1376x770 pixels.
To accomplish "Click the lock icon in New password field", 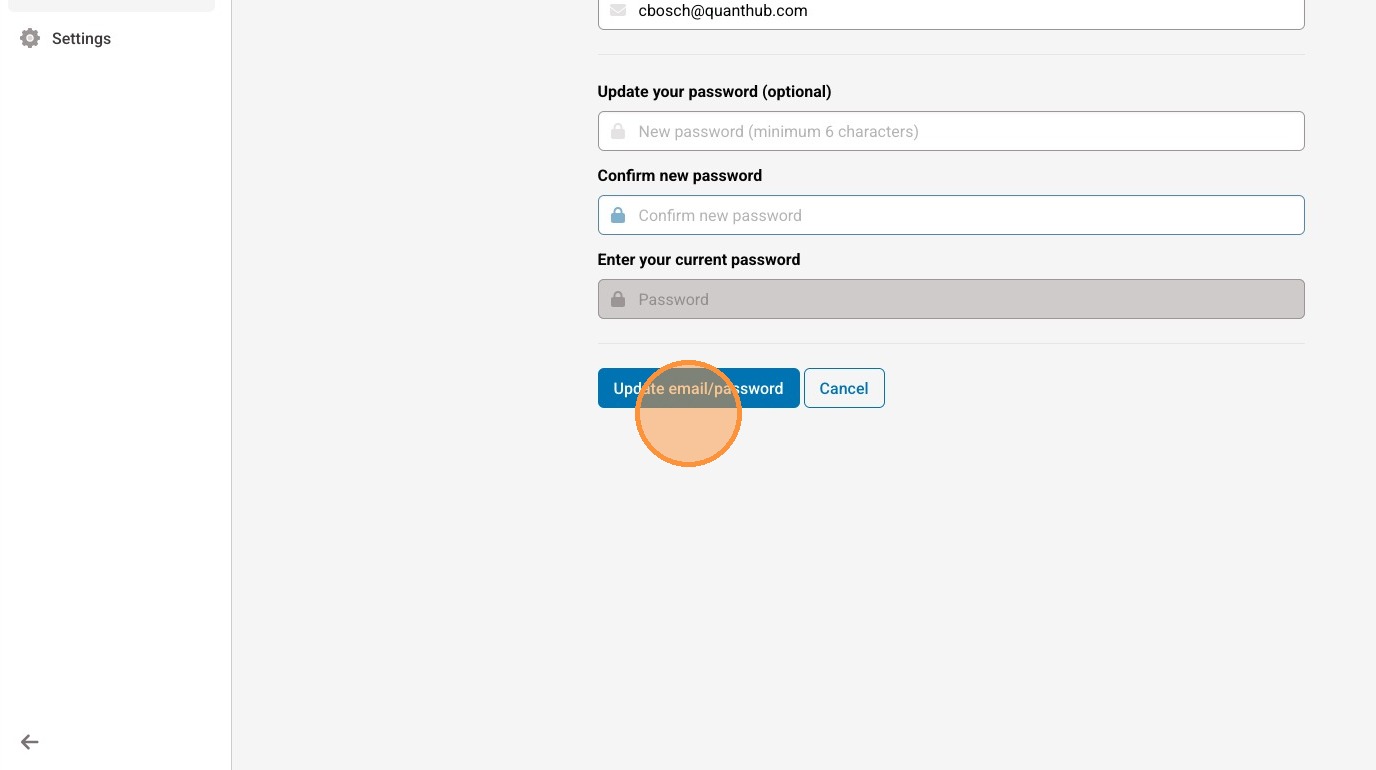I will (x=618, y=131).
